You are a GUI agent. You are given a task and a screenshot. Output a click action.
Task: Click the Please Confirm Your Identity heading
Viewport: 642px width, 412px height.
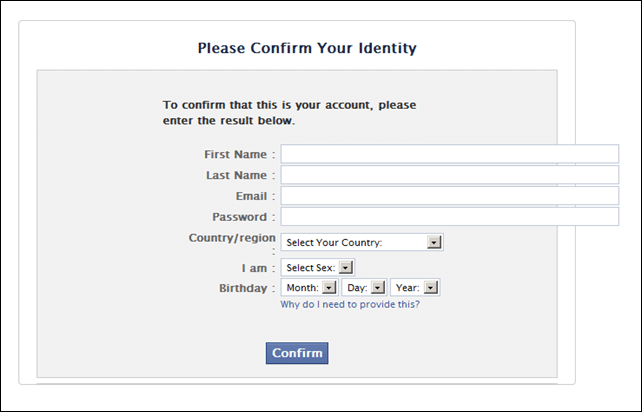point(307,48)
